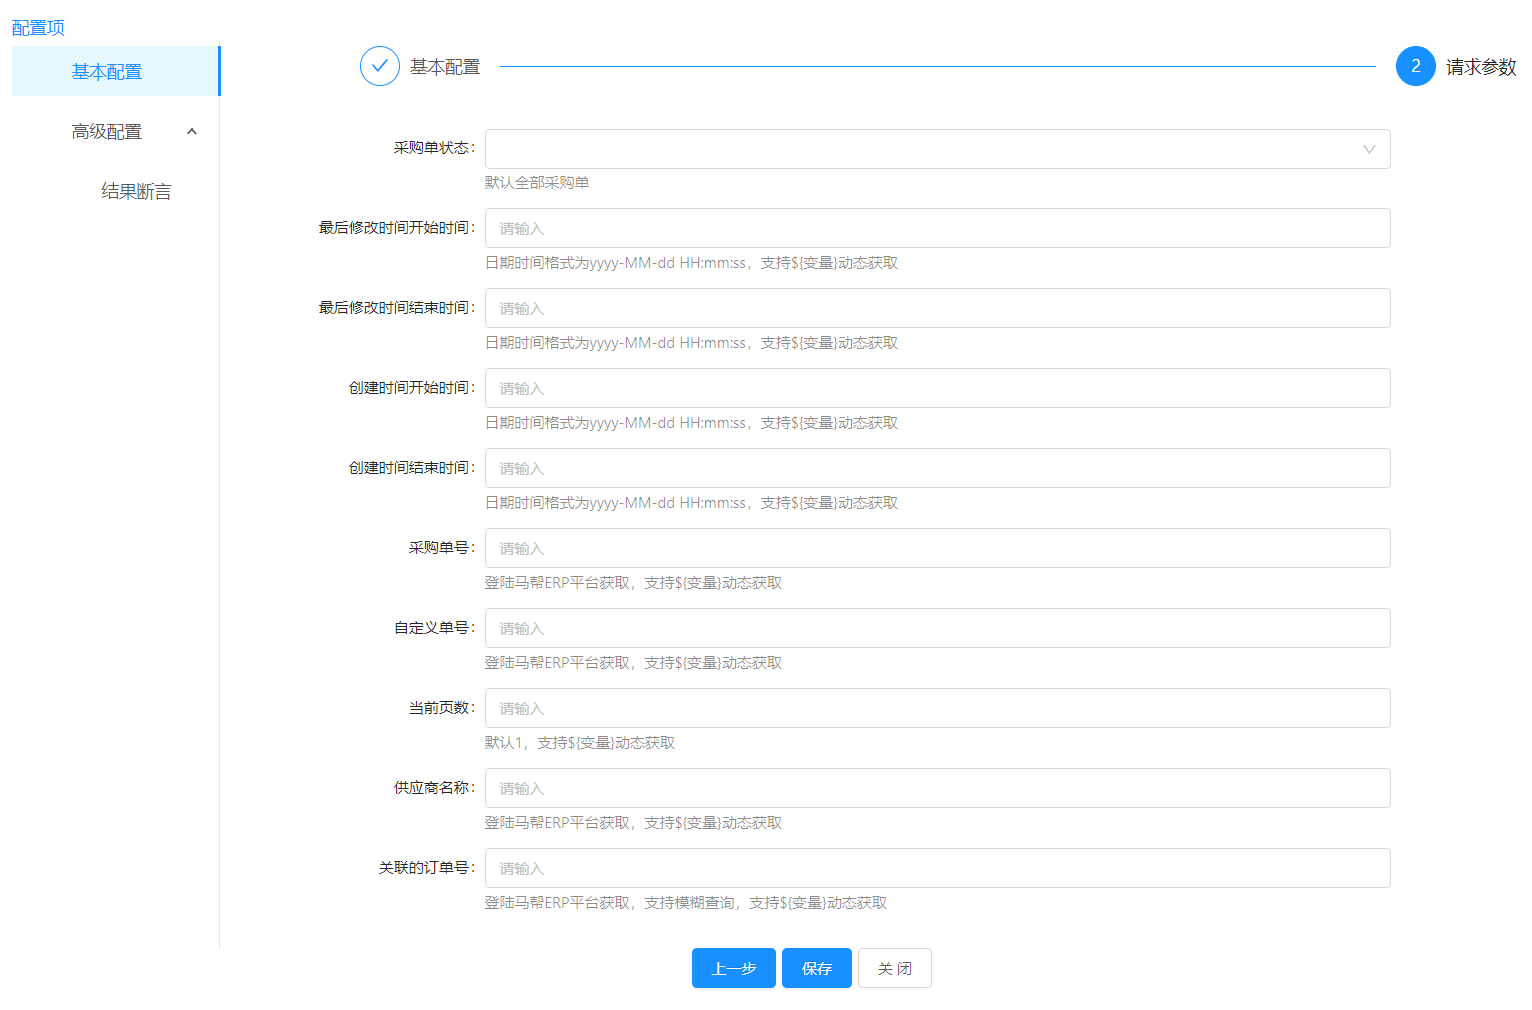Click the 关联的订单号 input field
This screenshot has height=1010, width=1532.
[x=937, y=868]
